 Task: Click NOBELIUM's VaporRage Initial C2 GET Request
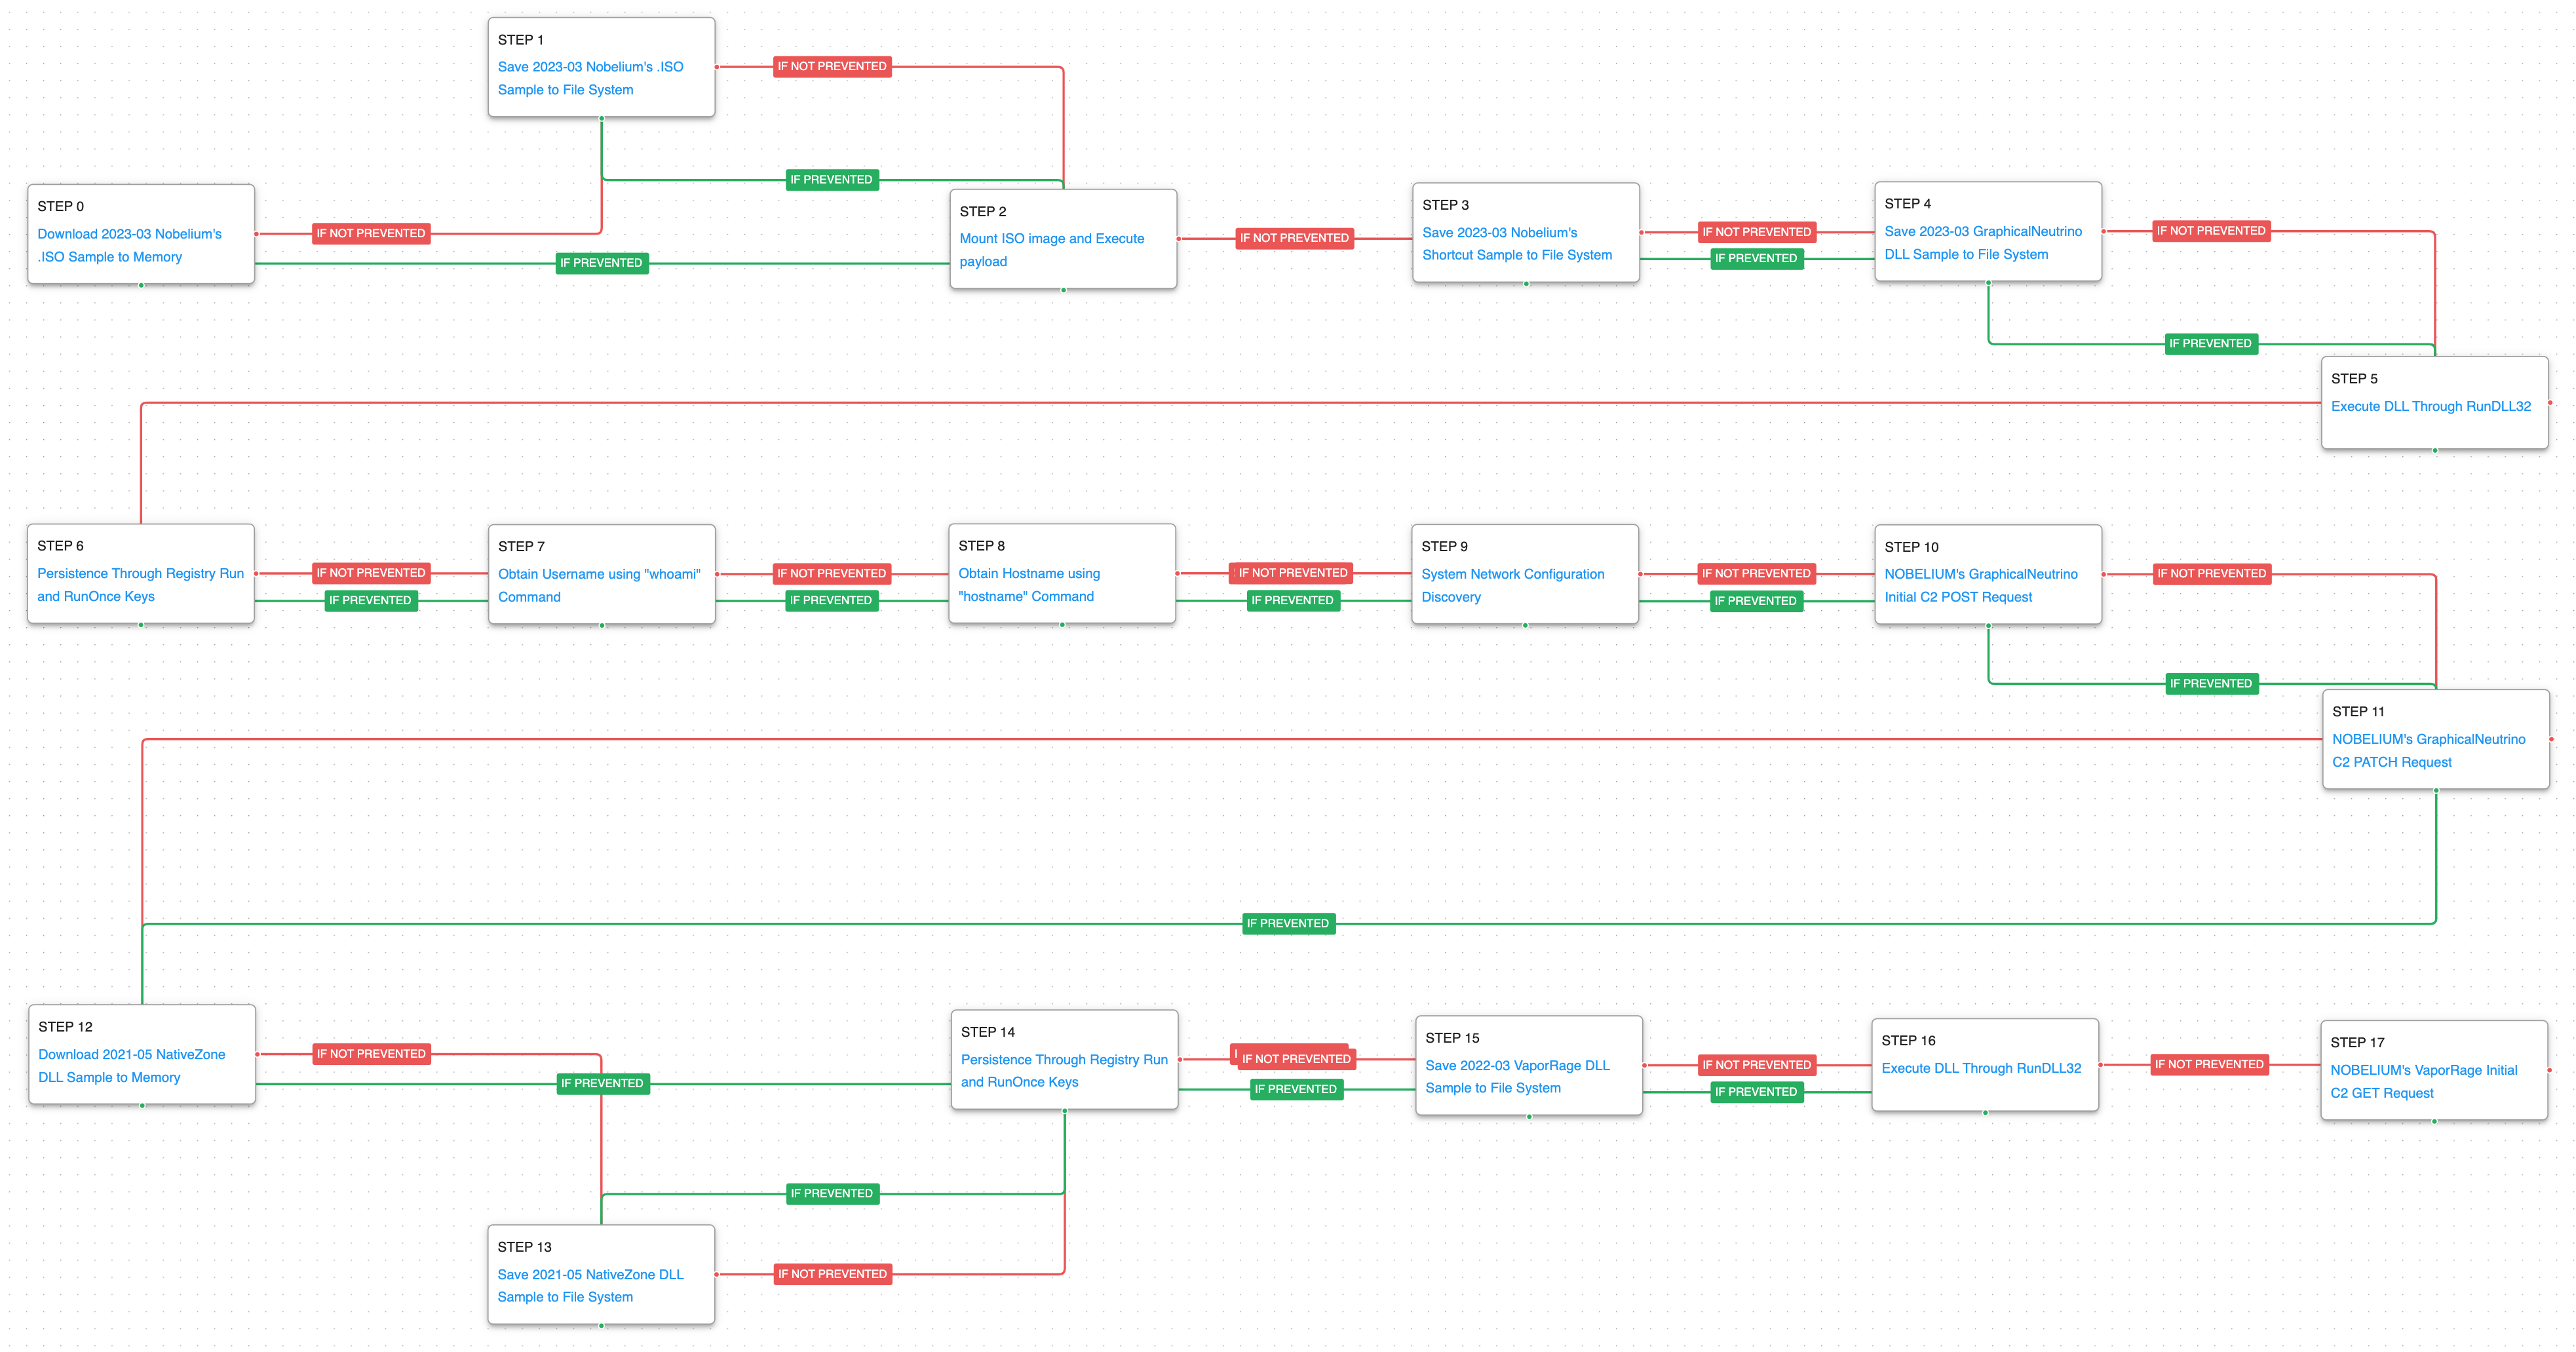[2423, 1081]
